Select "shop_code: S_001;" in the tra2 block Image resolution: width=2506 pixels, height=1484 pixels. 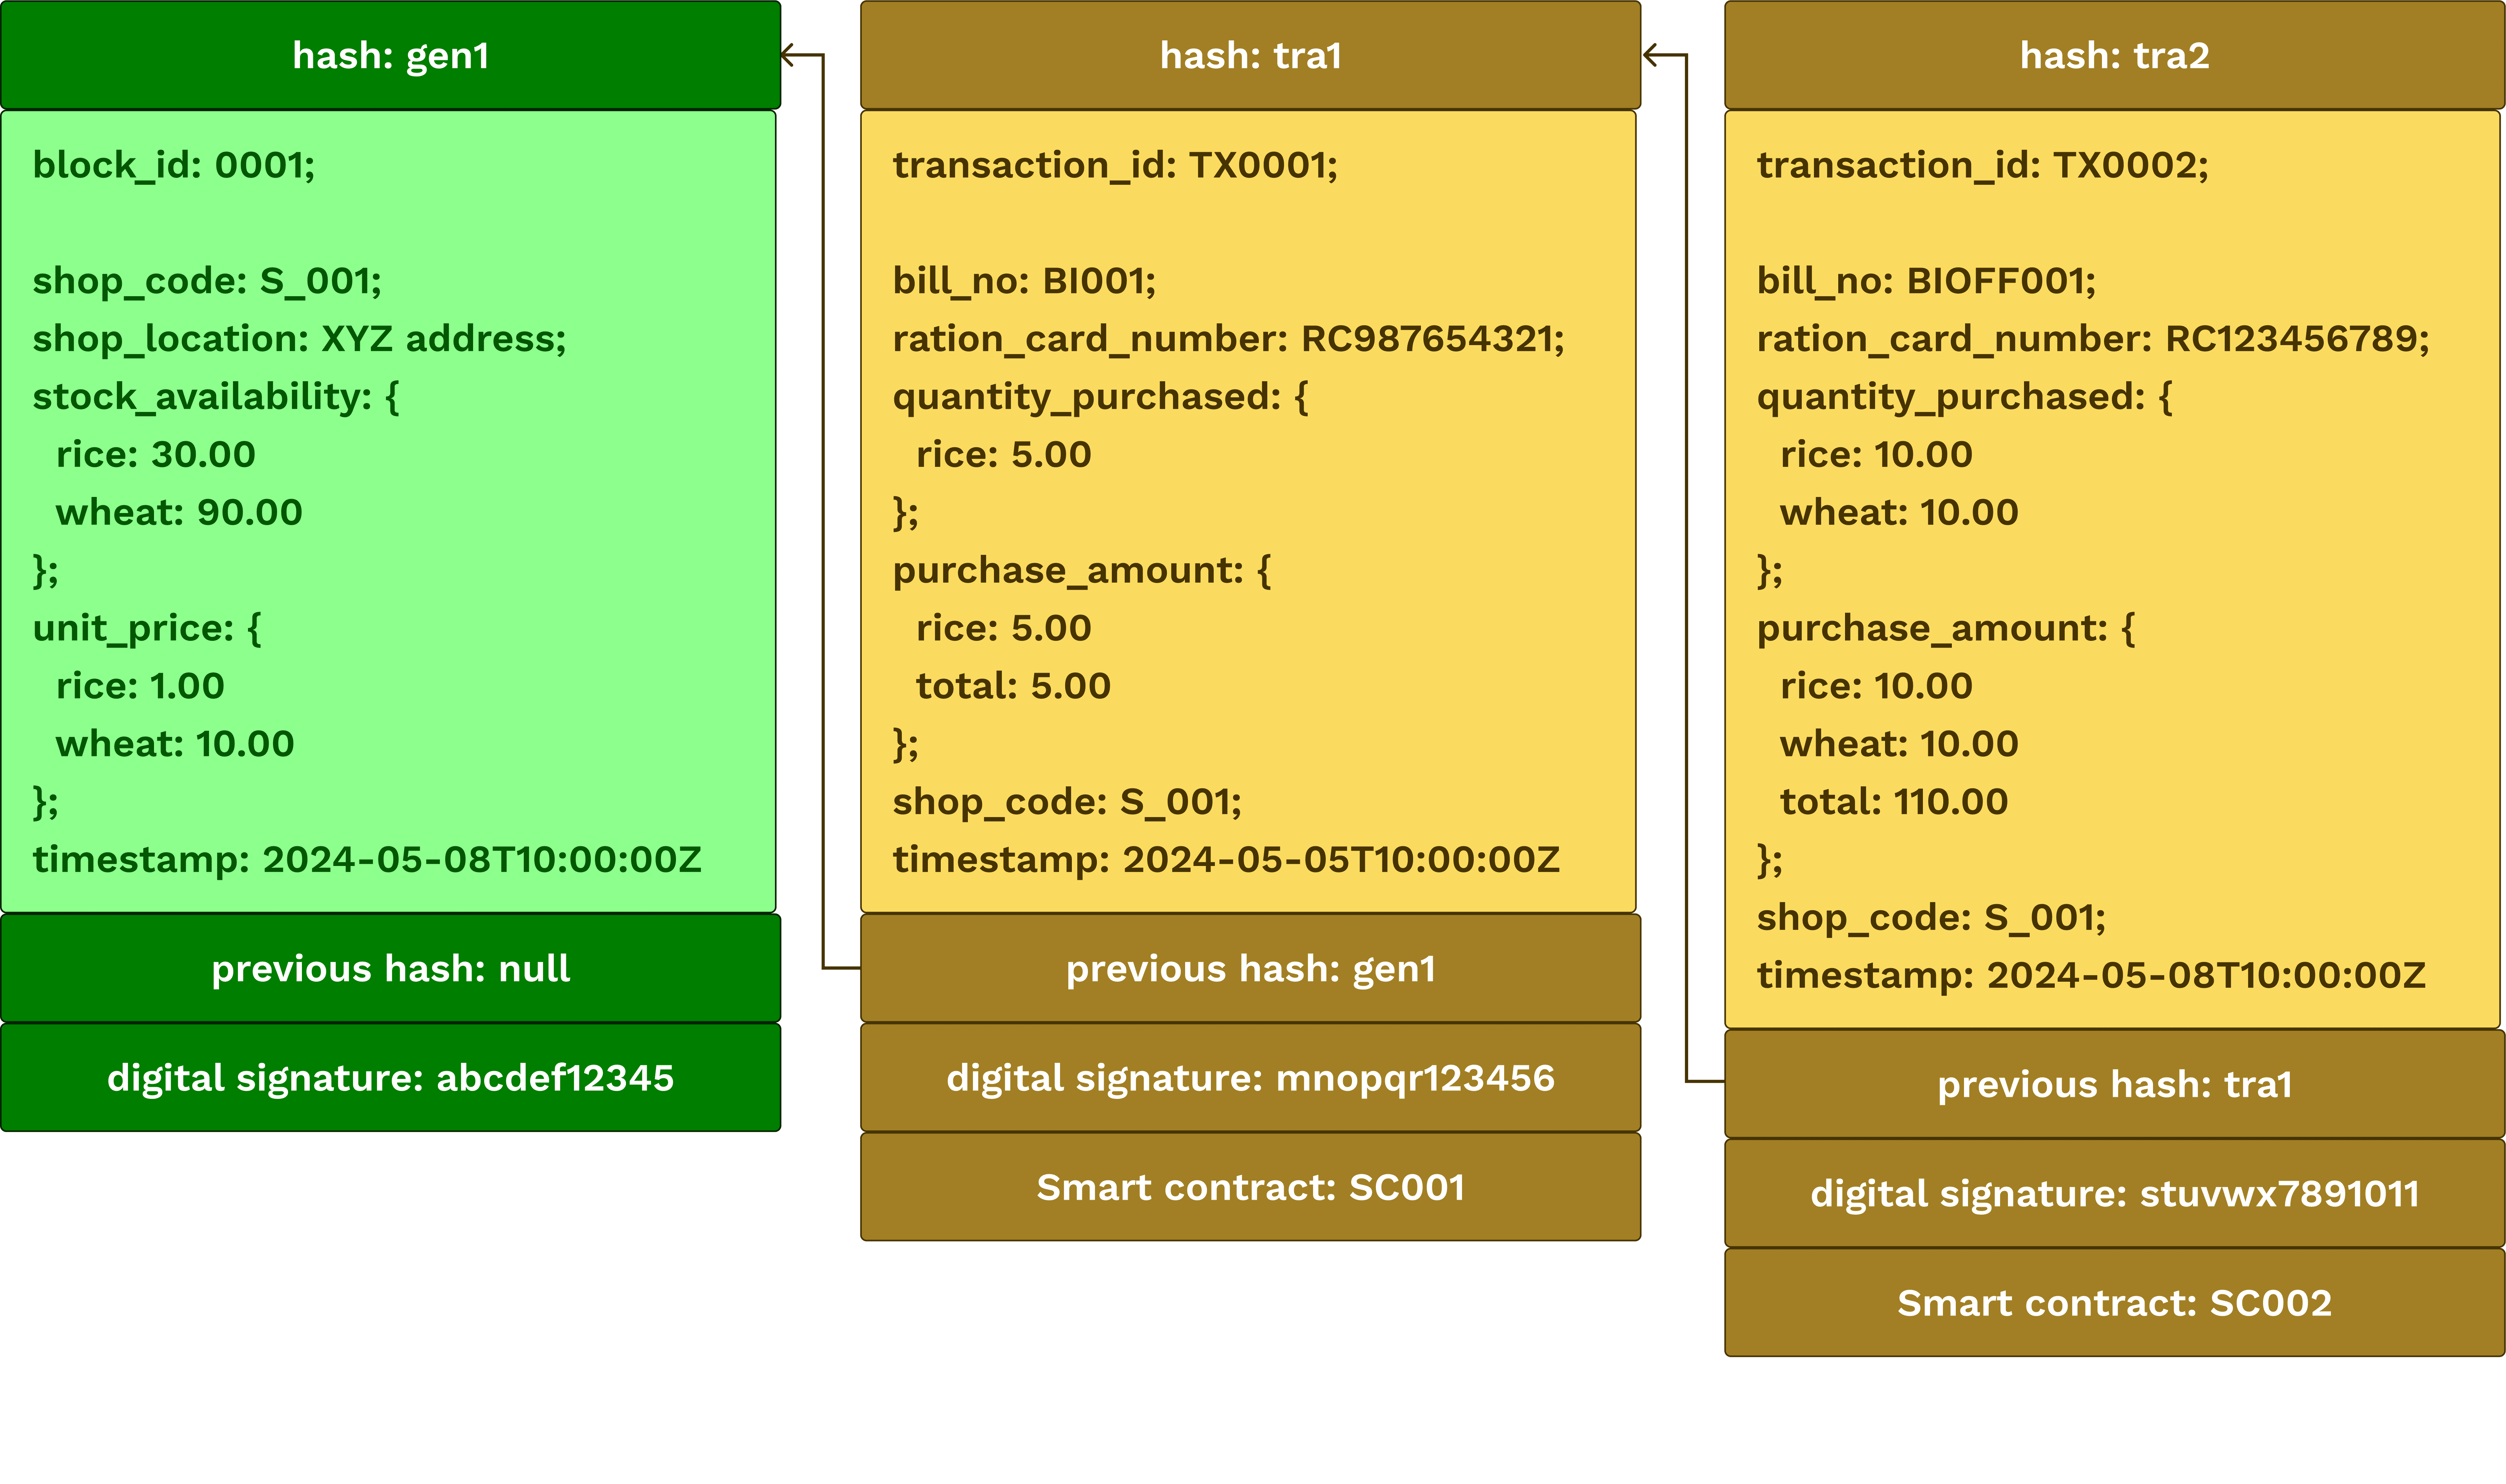(x=1931, y=918)
